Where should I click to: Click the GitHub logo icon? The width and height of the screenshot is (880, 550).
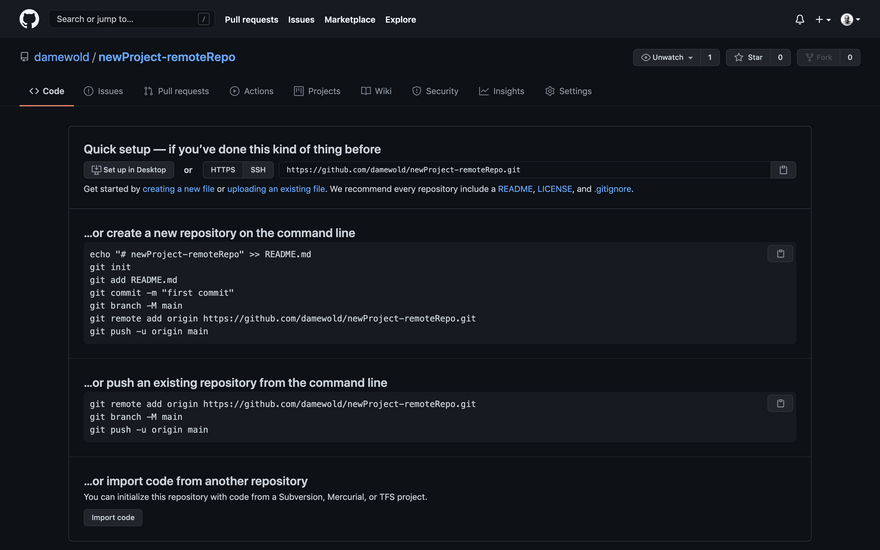point(29,19)
